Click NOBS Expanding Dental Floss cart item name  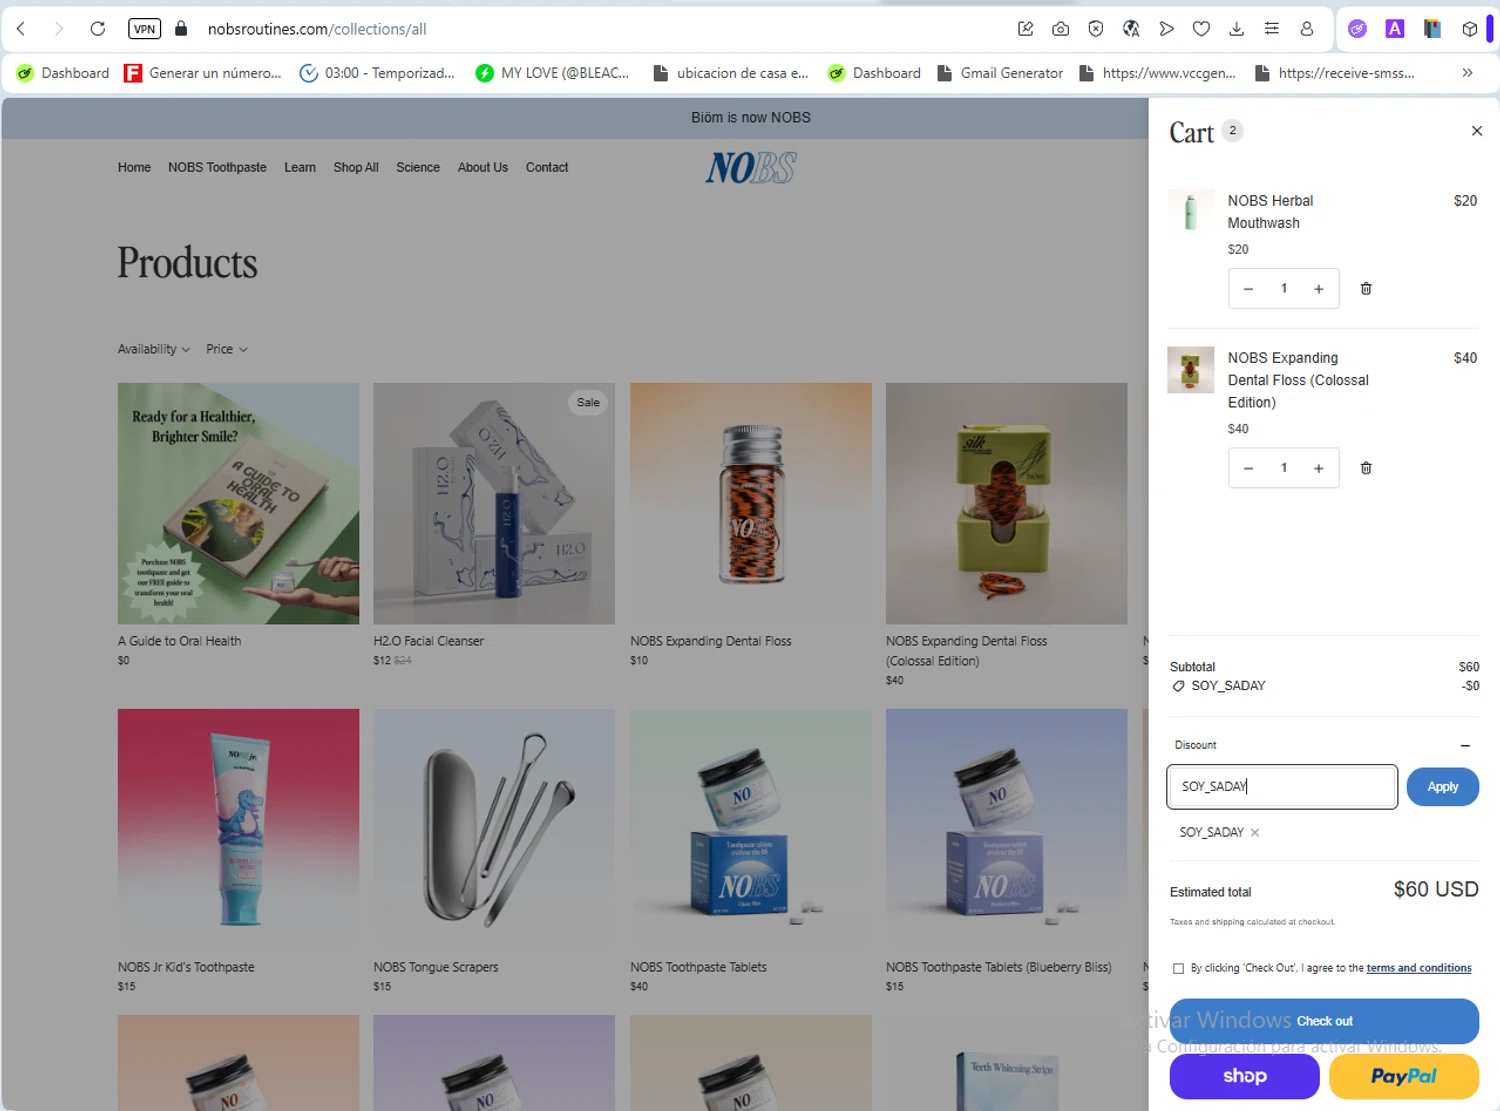click(x=1298, y=380)
